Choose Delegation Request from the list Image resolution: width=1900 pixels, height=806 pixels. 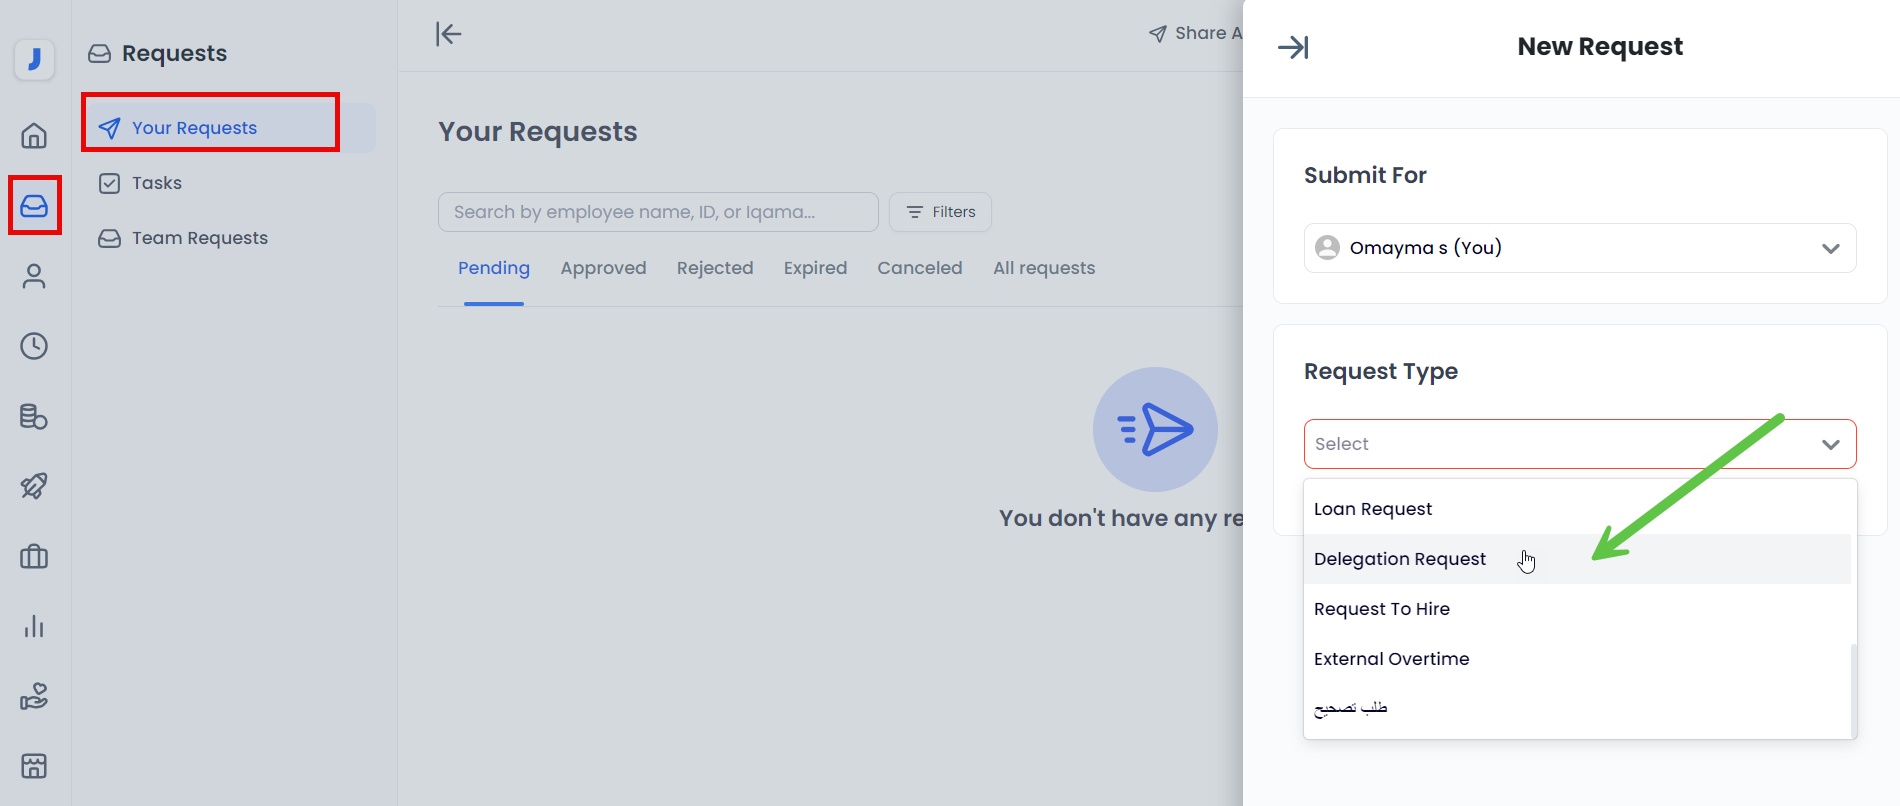[1400, 559]
